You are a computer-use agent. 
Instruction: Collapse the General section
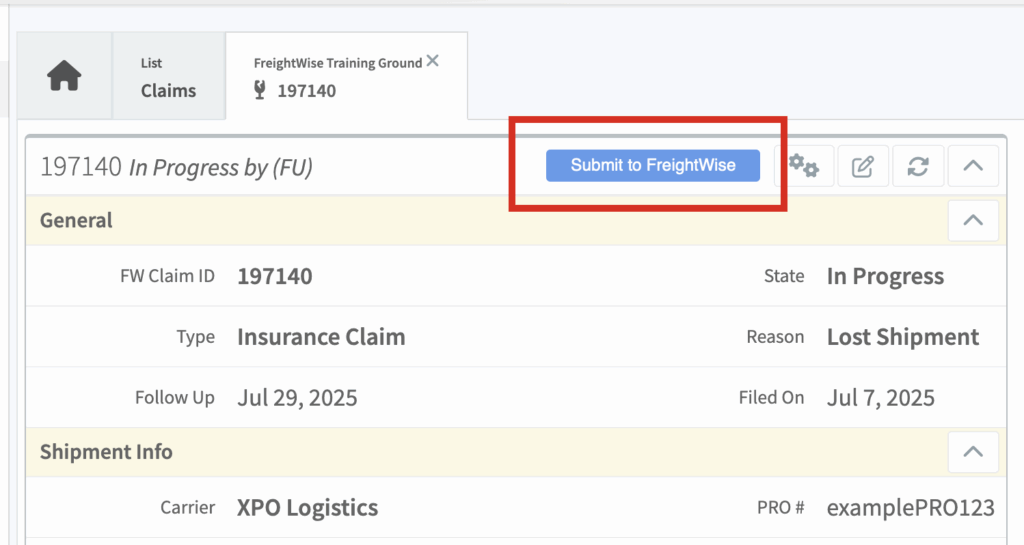[x=973, y=221]
